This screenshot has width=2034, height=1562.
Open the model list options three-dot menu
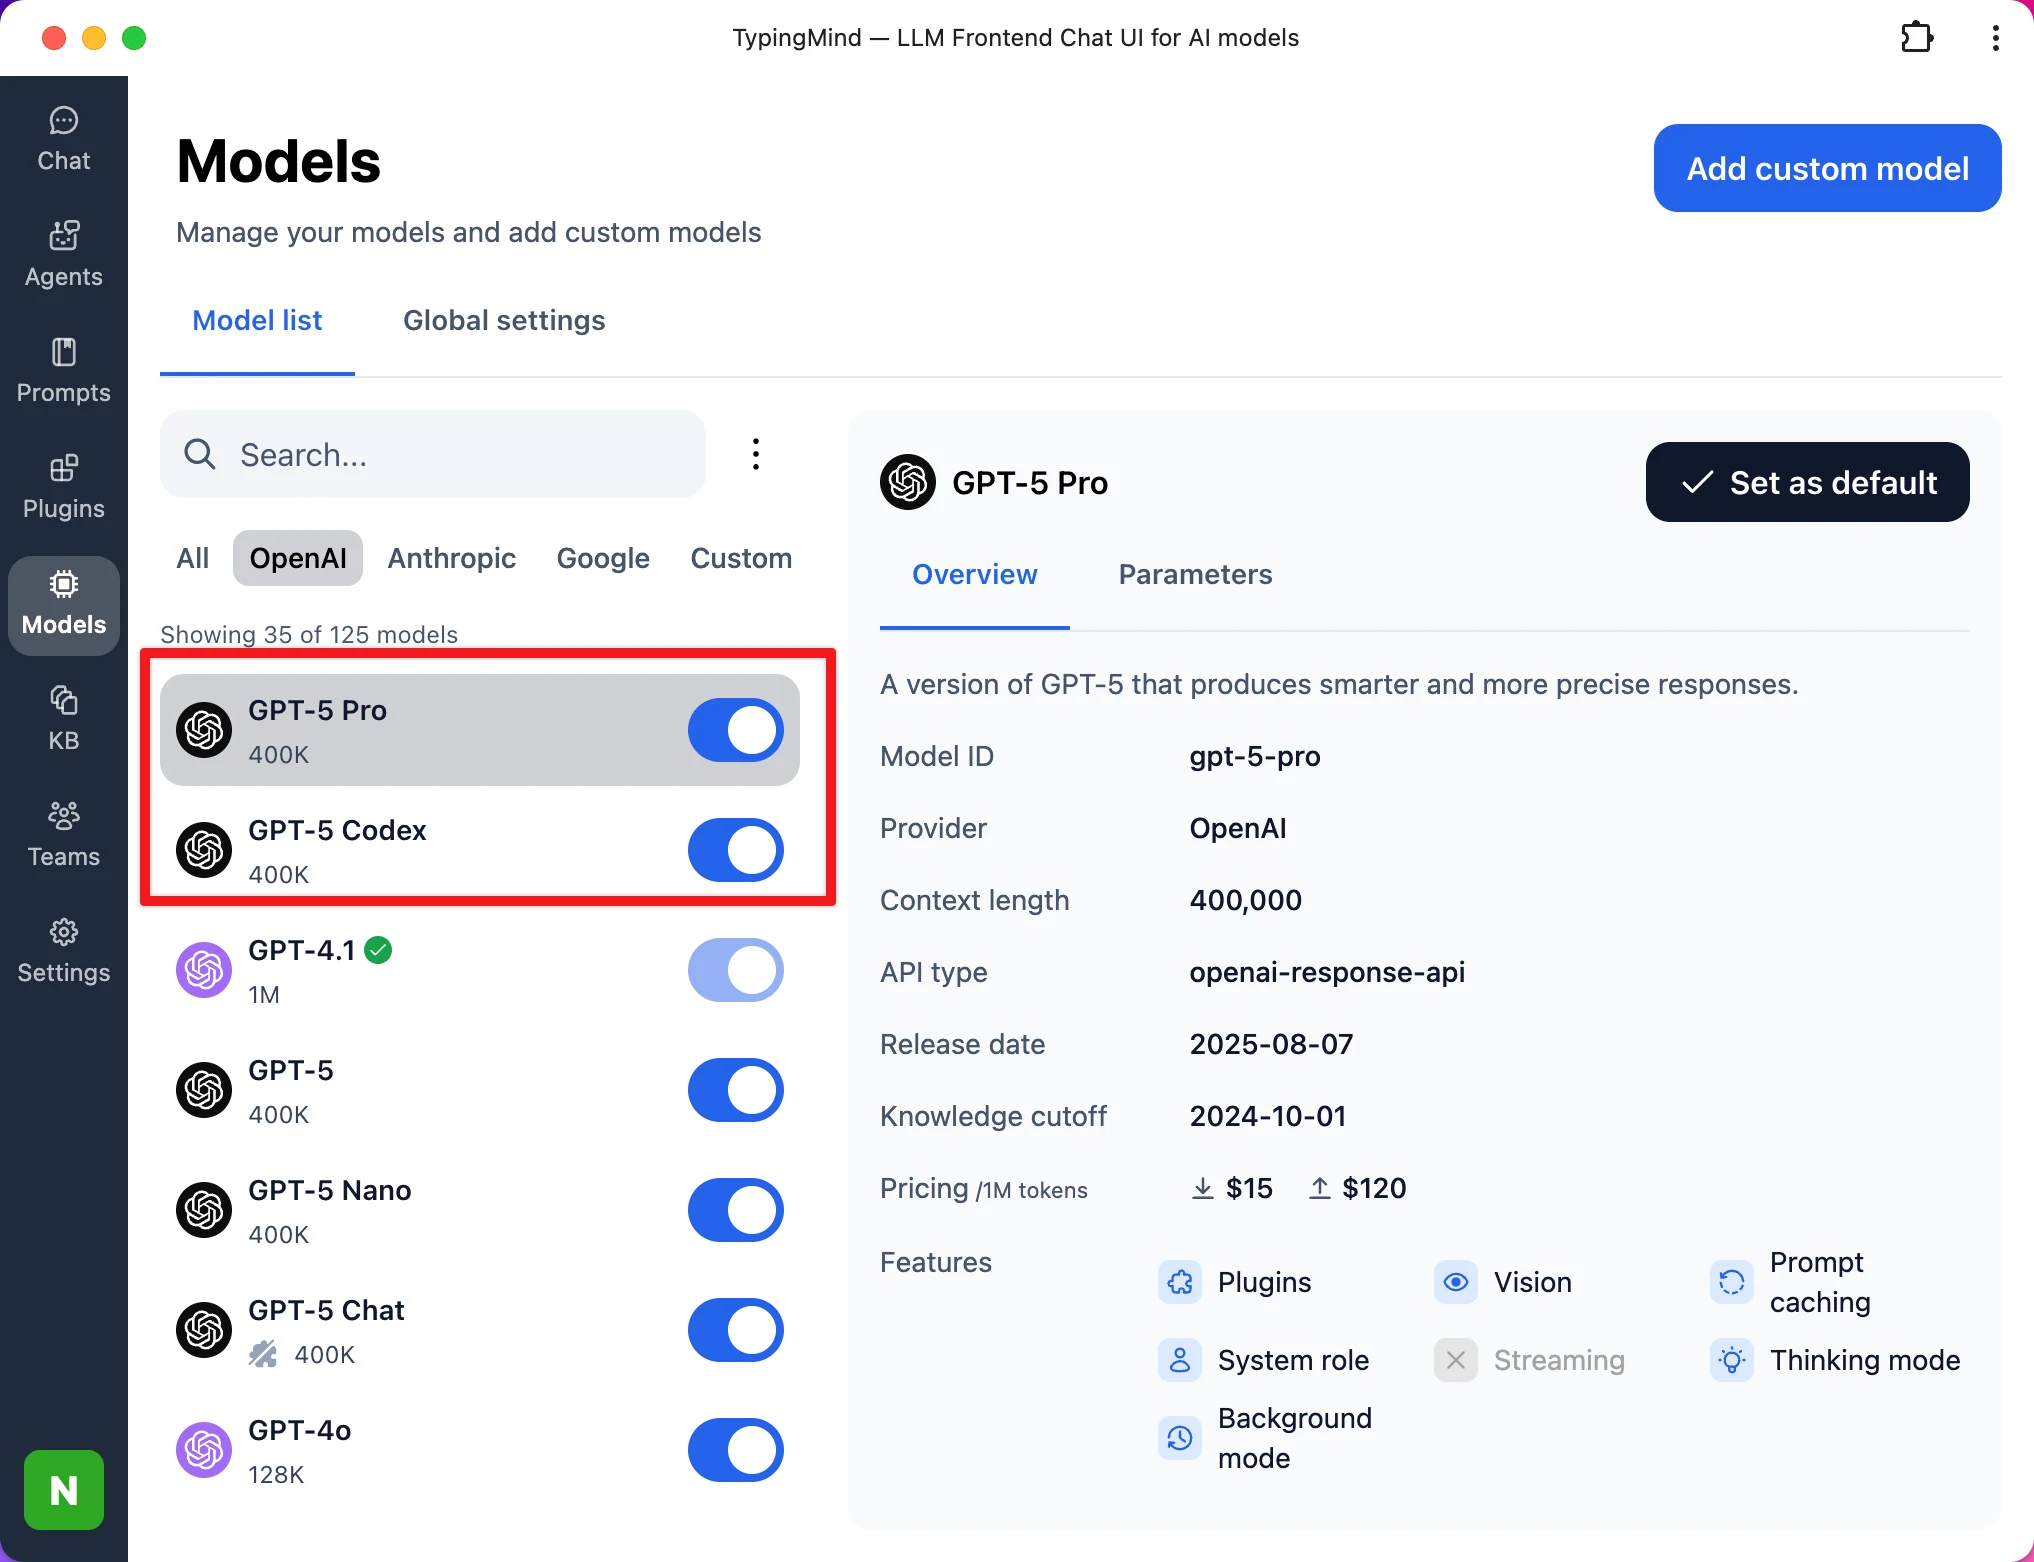(x=756, y=454)
